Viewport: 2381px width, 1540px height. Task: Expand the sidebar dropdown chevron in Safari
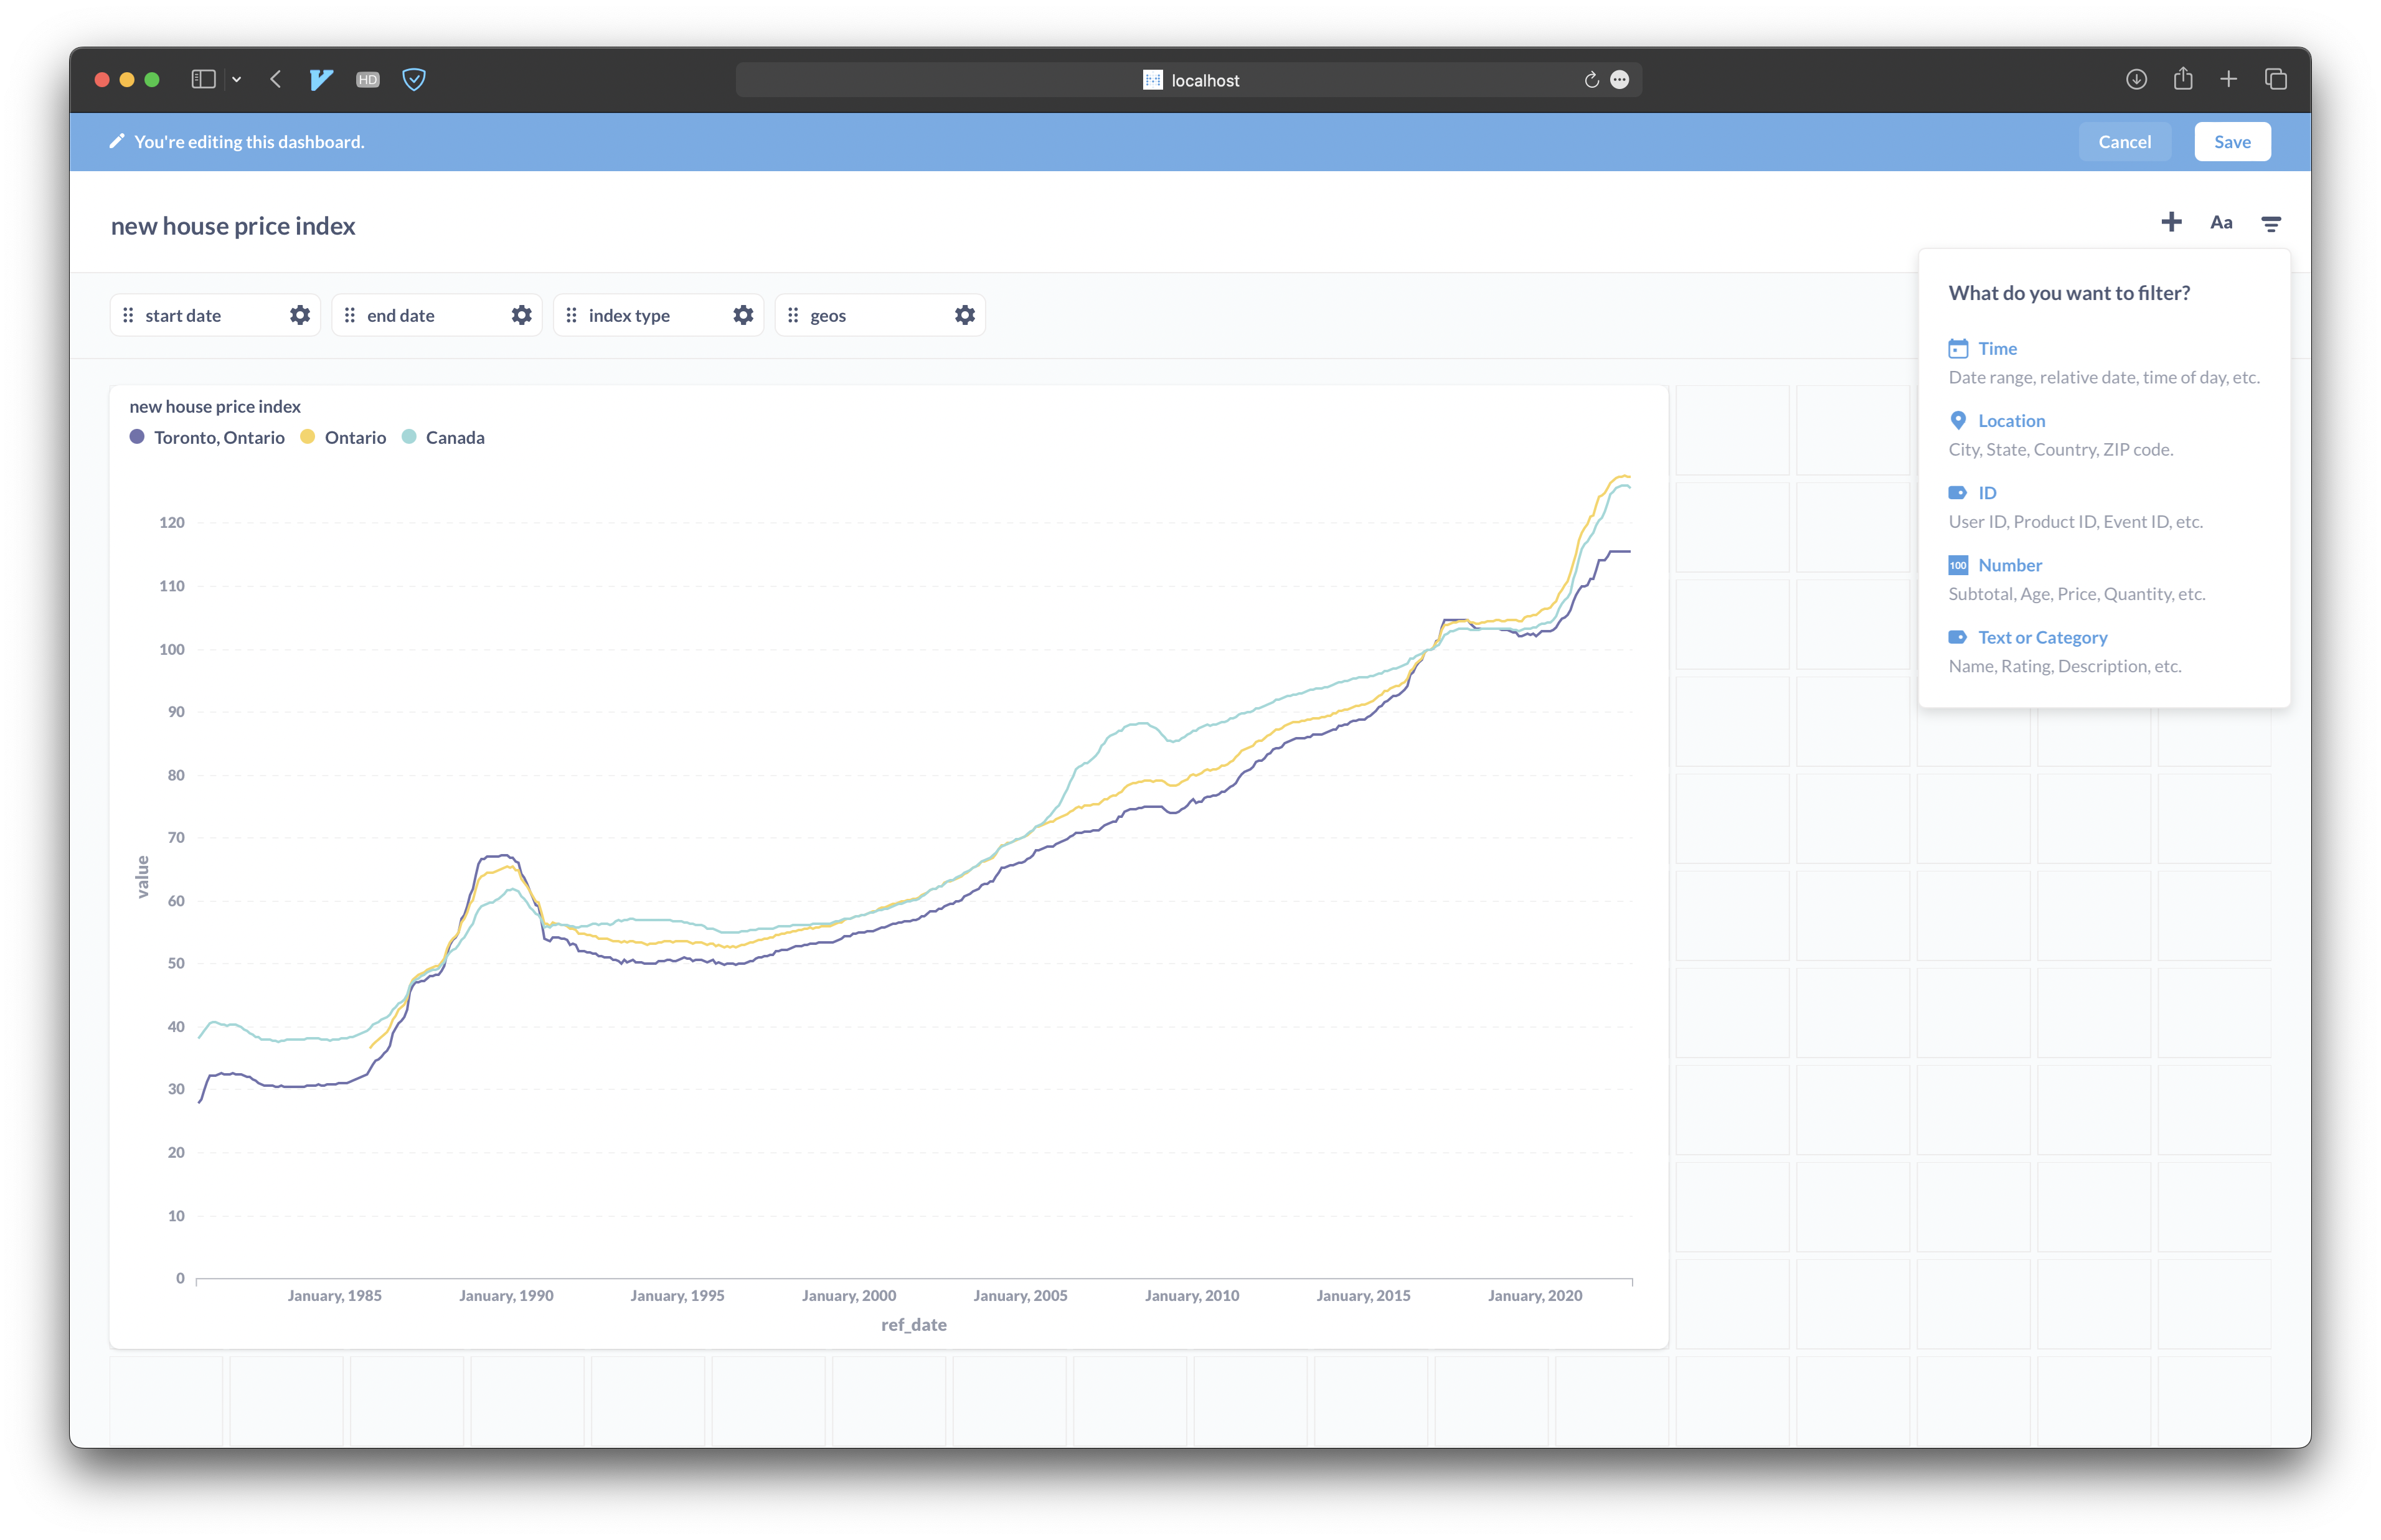tap(237, 80)
